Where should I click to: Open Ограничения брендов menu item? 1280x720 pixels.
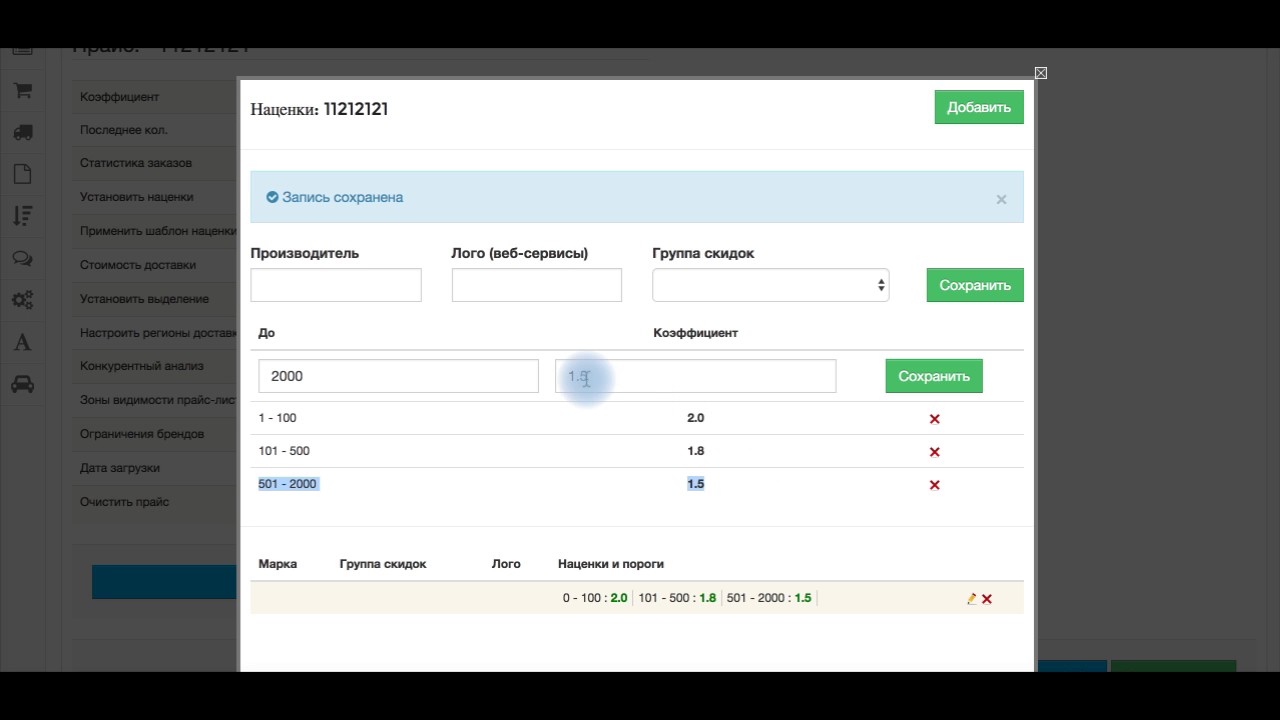tap(142, 434)
